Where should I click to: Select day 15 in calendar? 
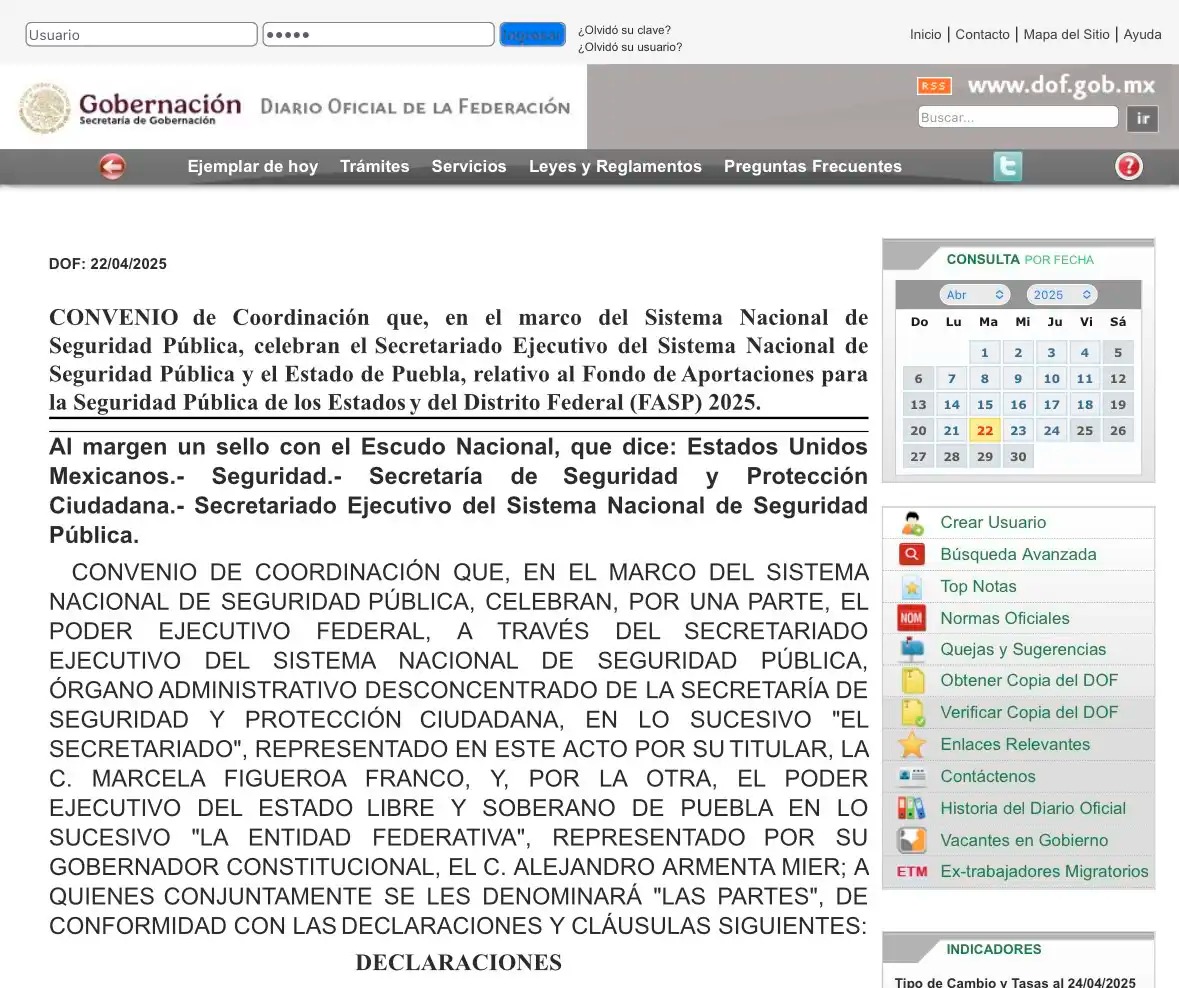985,405
